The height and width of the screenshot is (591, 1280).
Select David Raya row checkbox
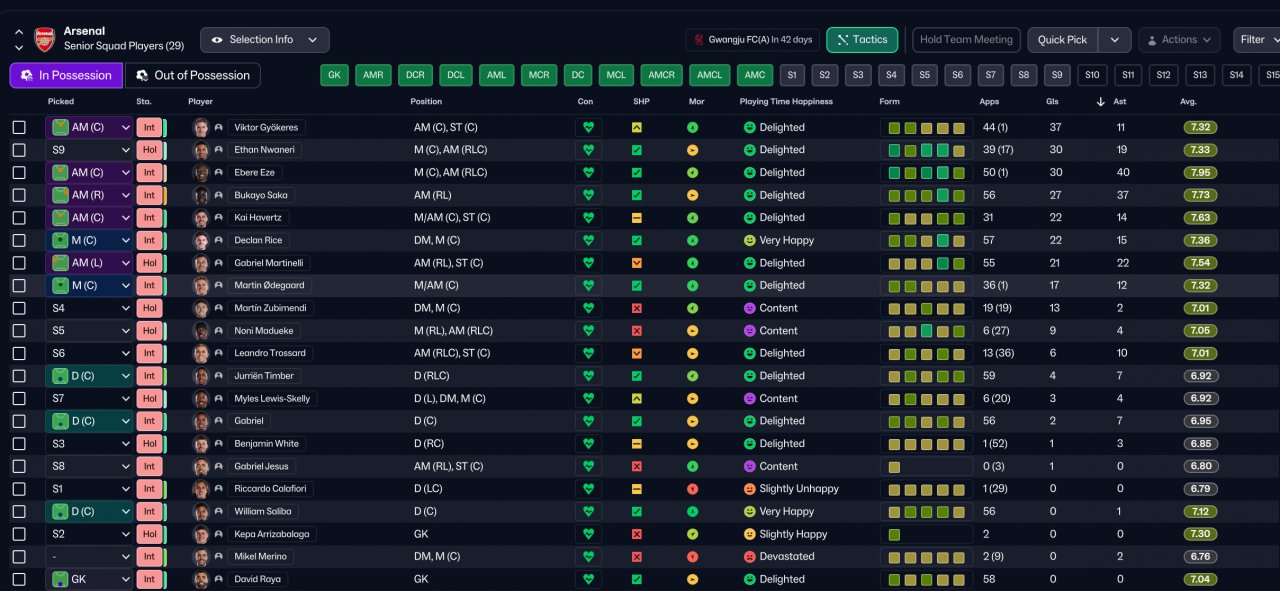coord(19,579)
